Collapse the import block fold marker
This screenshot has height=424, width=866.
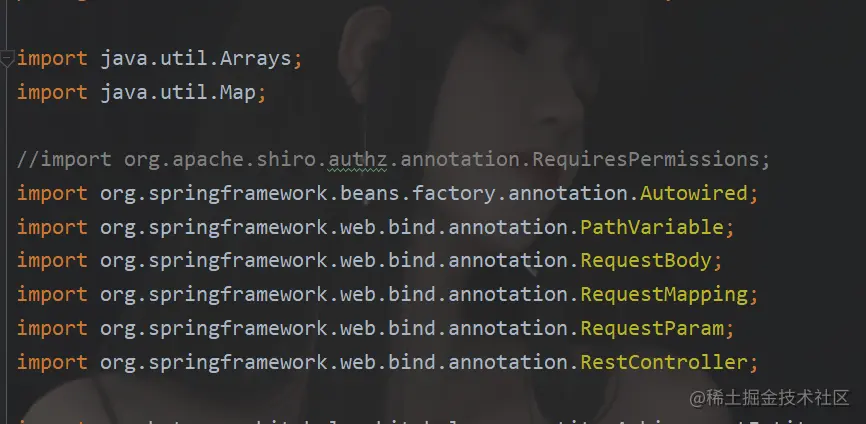tap(7, 59)
